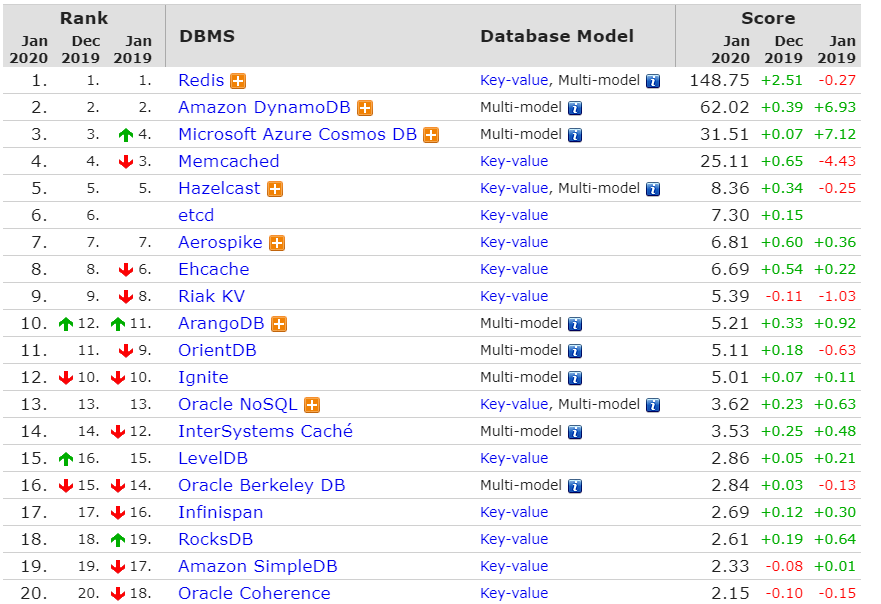Click the Key-value link in the Infinispan row

pos(514,512)
